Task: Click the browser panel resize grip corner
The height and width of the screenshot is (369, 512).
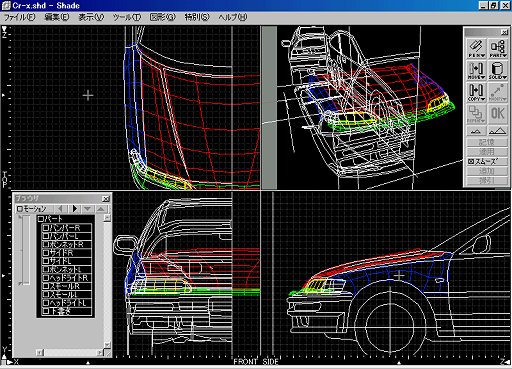Action: pyautogui.click(x=107, y=353)
